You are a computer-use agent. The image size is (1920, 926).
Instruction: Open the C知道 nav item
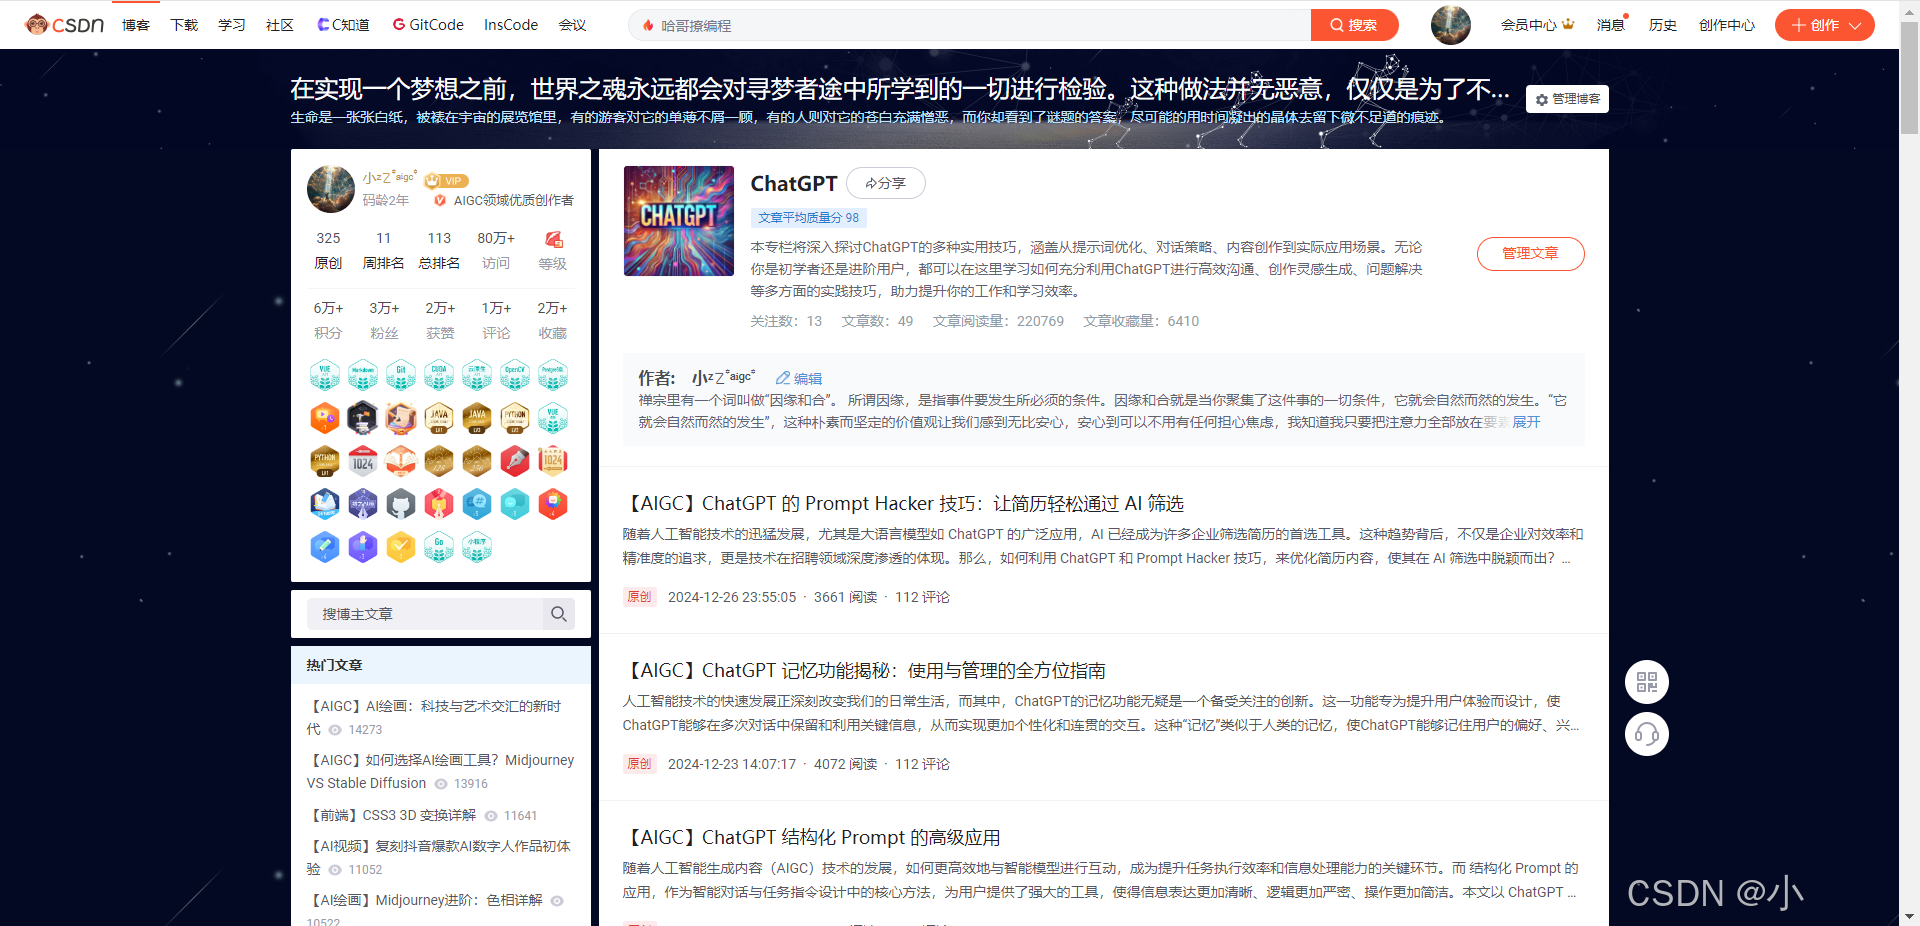click(343, 25)
